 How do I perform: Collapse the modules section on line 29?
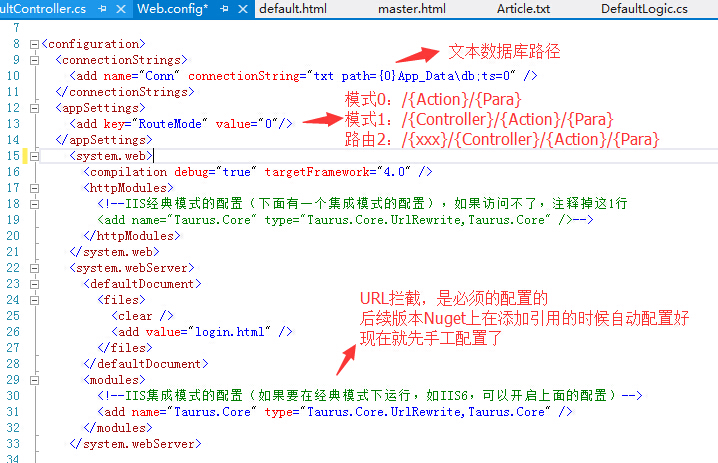coord(34,380)
